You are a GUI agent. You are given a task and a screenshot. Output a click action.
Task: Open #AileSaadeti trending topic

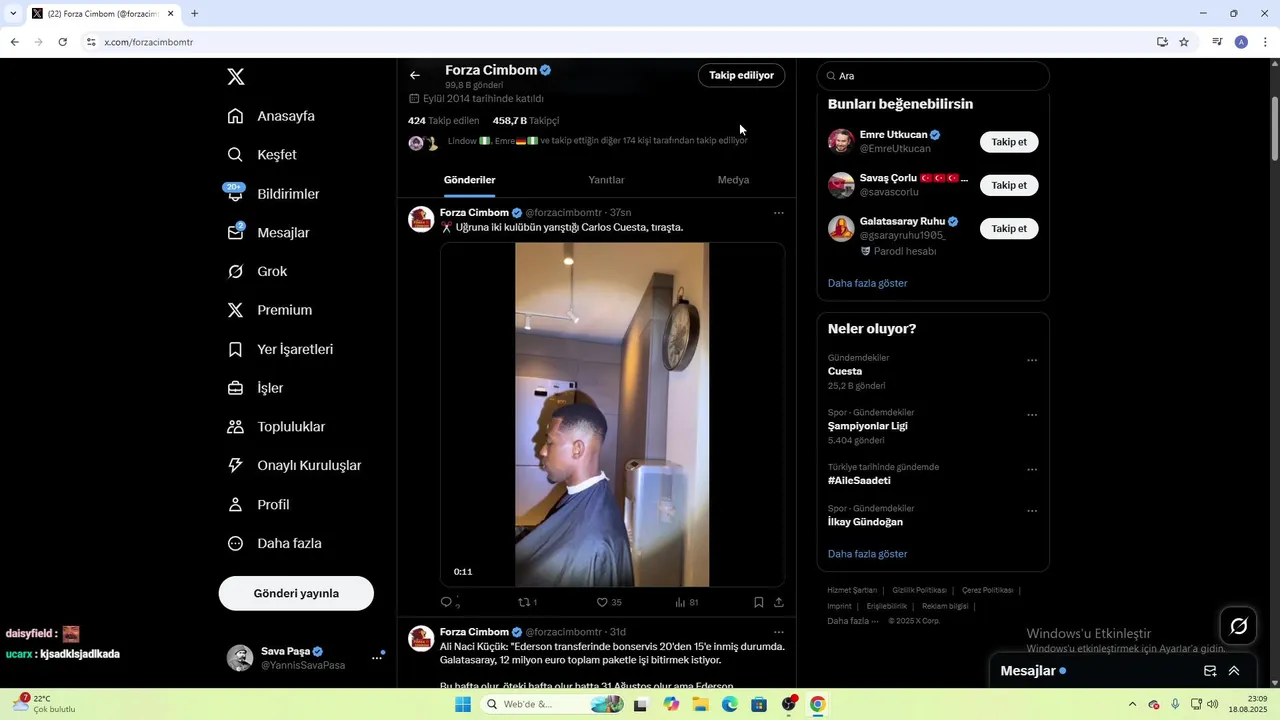[859, 481]
